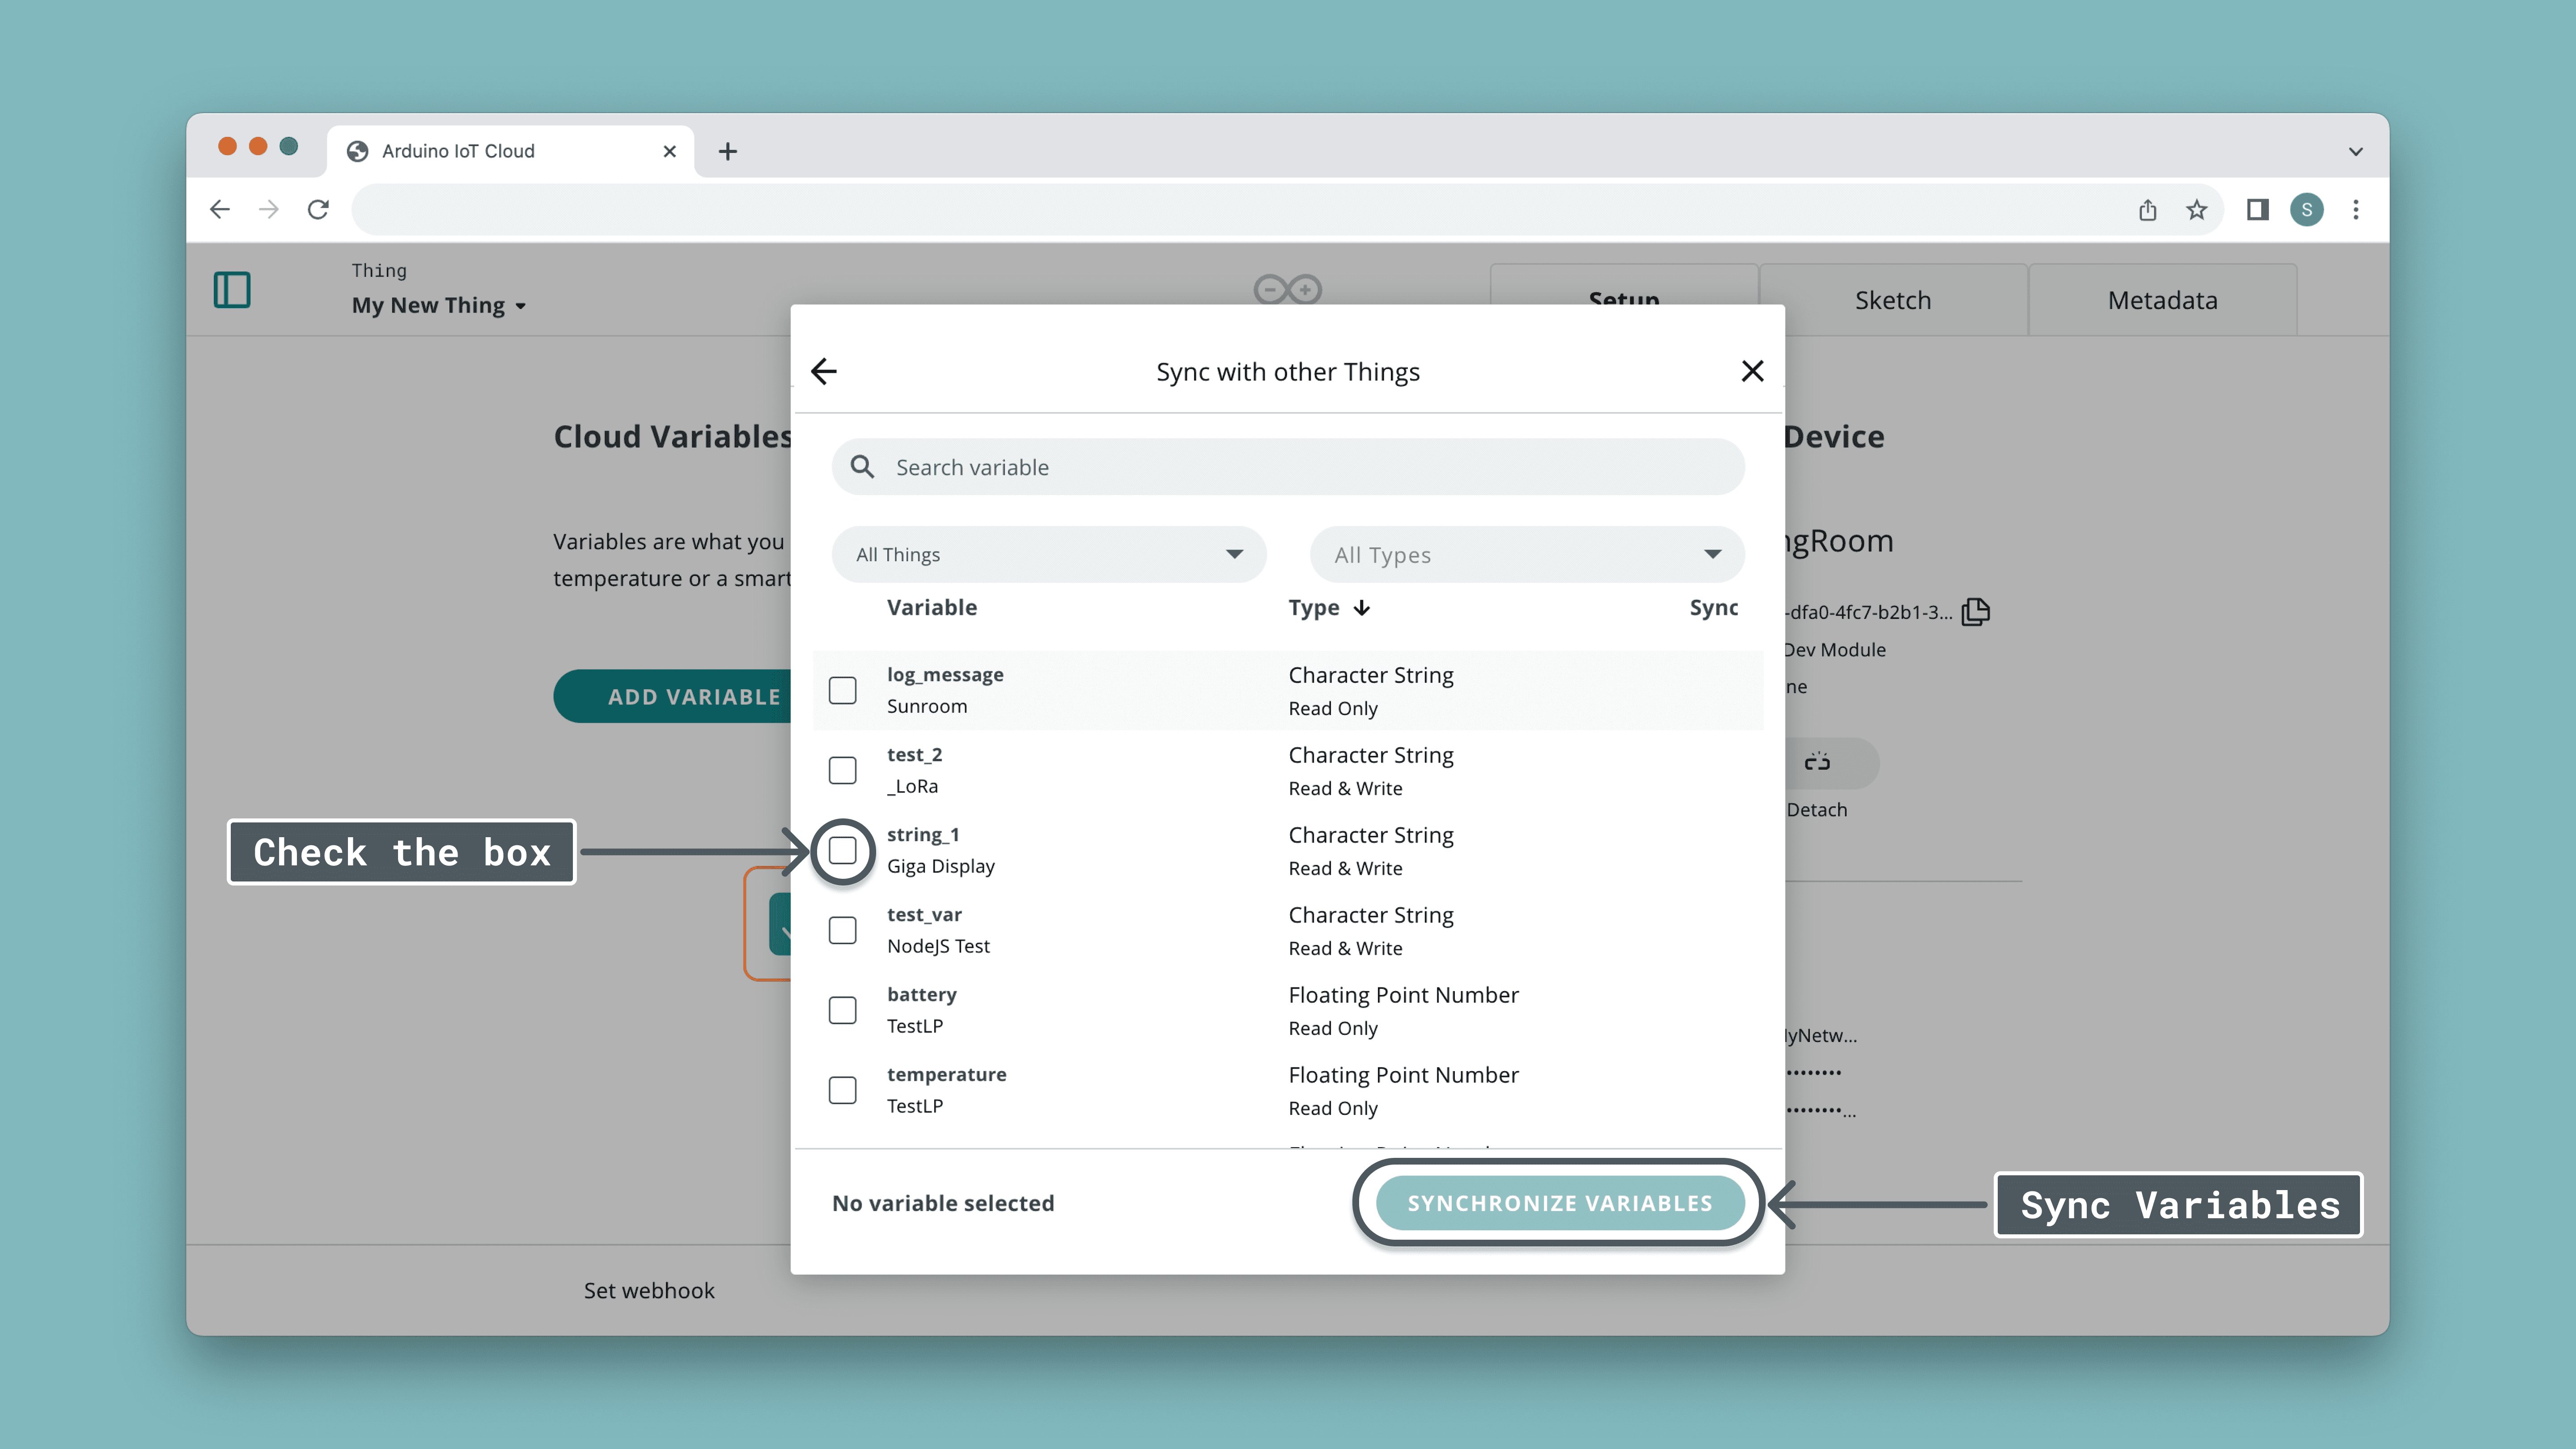This screenshot has width=2576, height=1449.
Task: Open the All Things dropdown
Action: tap(1048, 554)
